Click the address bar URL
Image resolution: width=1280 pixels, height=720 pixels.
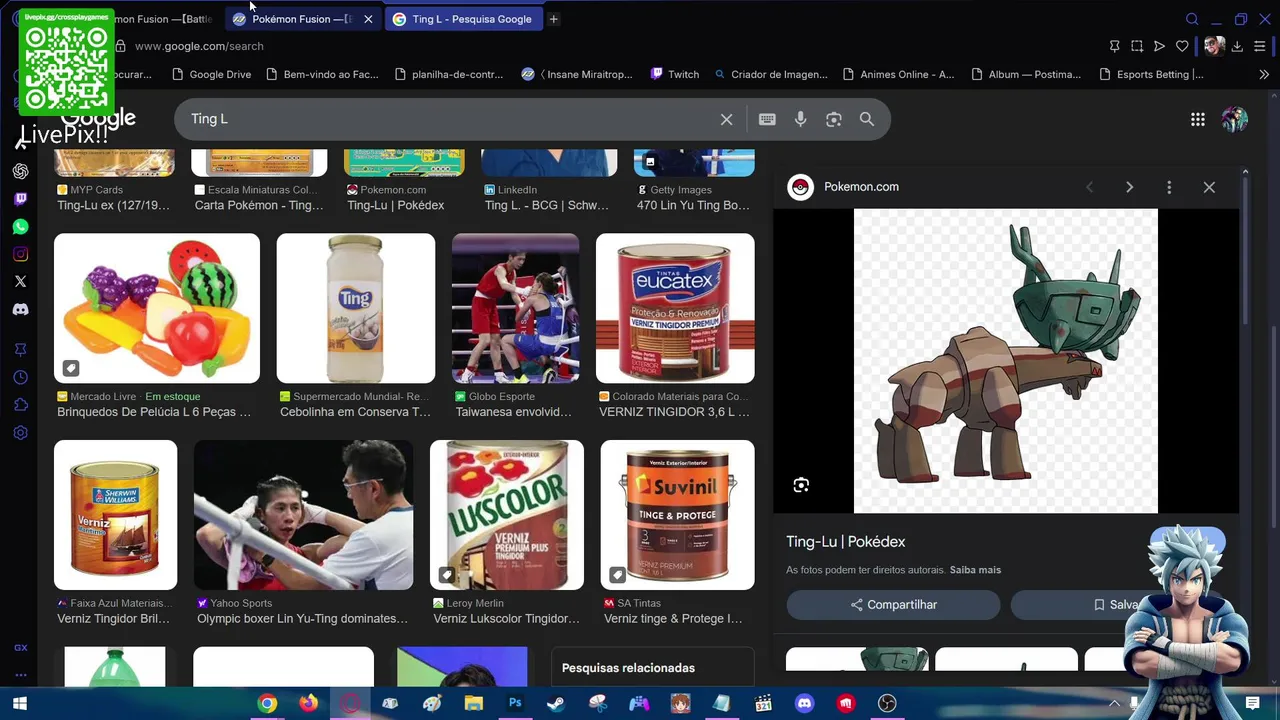point(199,46)
